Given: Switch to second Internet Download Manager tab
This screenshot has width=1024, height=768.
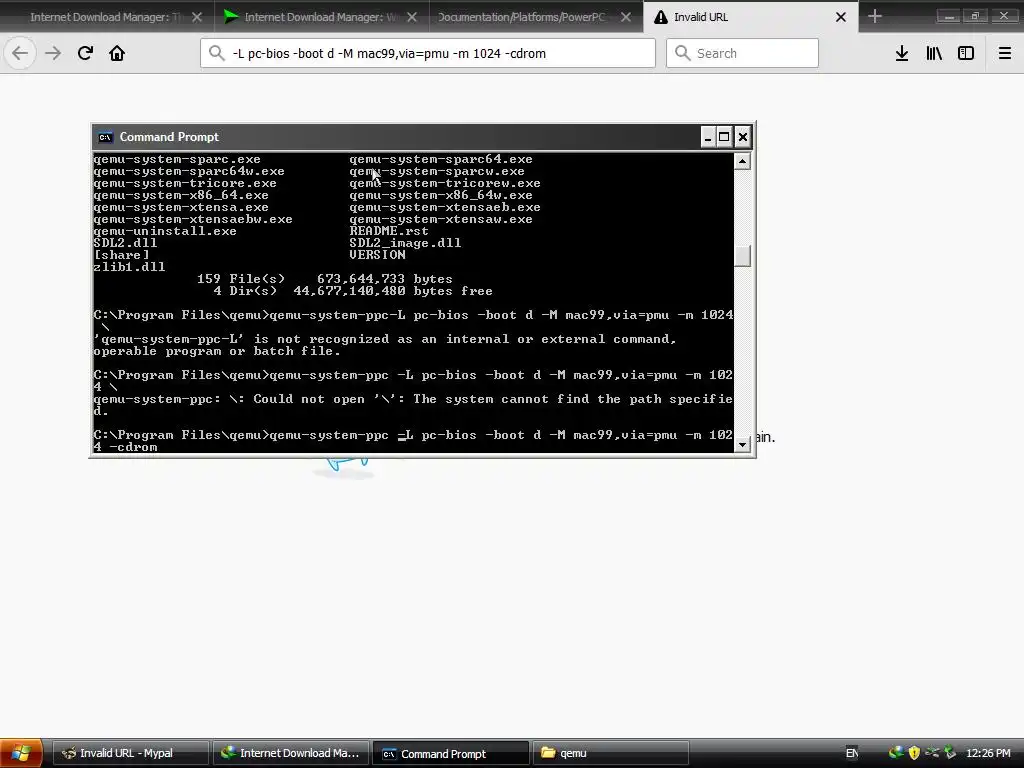Looking at the screenshot, I should pyautogui.click(x=322, y=17).
